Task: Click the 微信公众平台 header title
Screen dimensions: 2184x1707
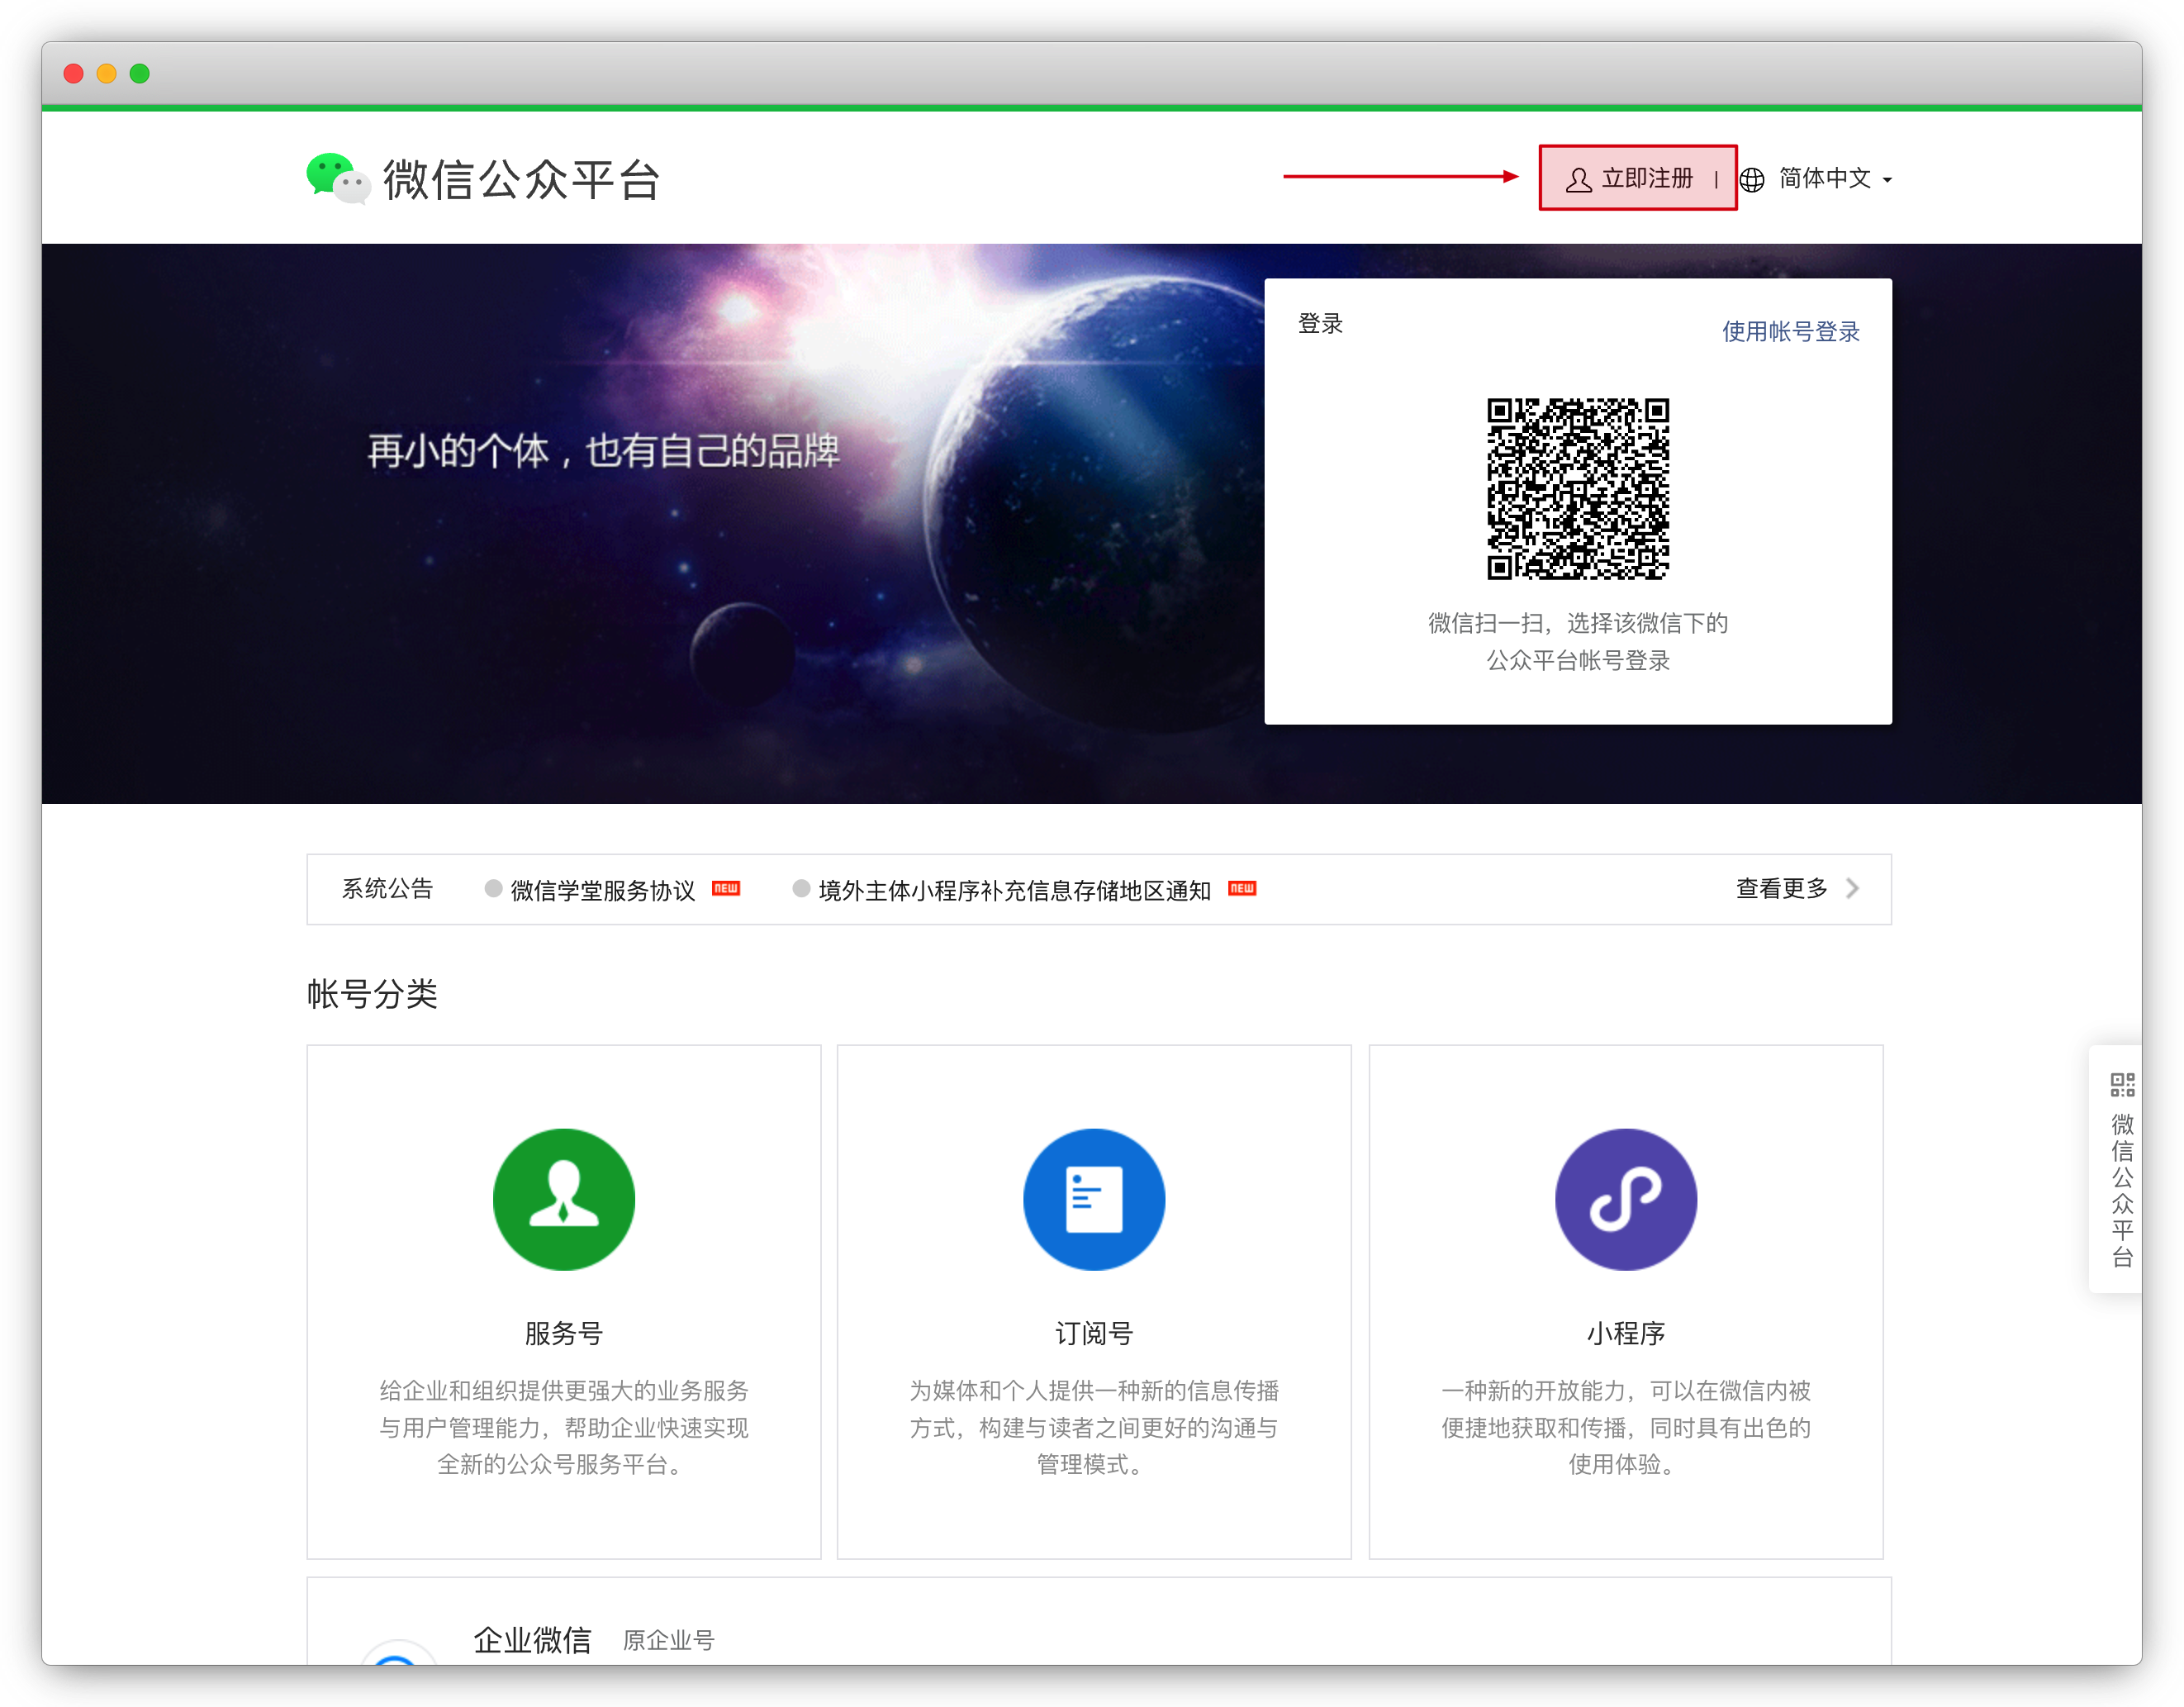Action: [x=521, y=180]
